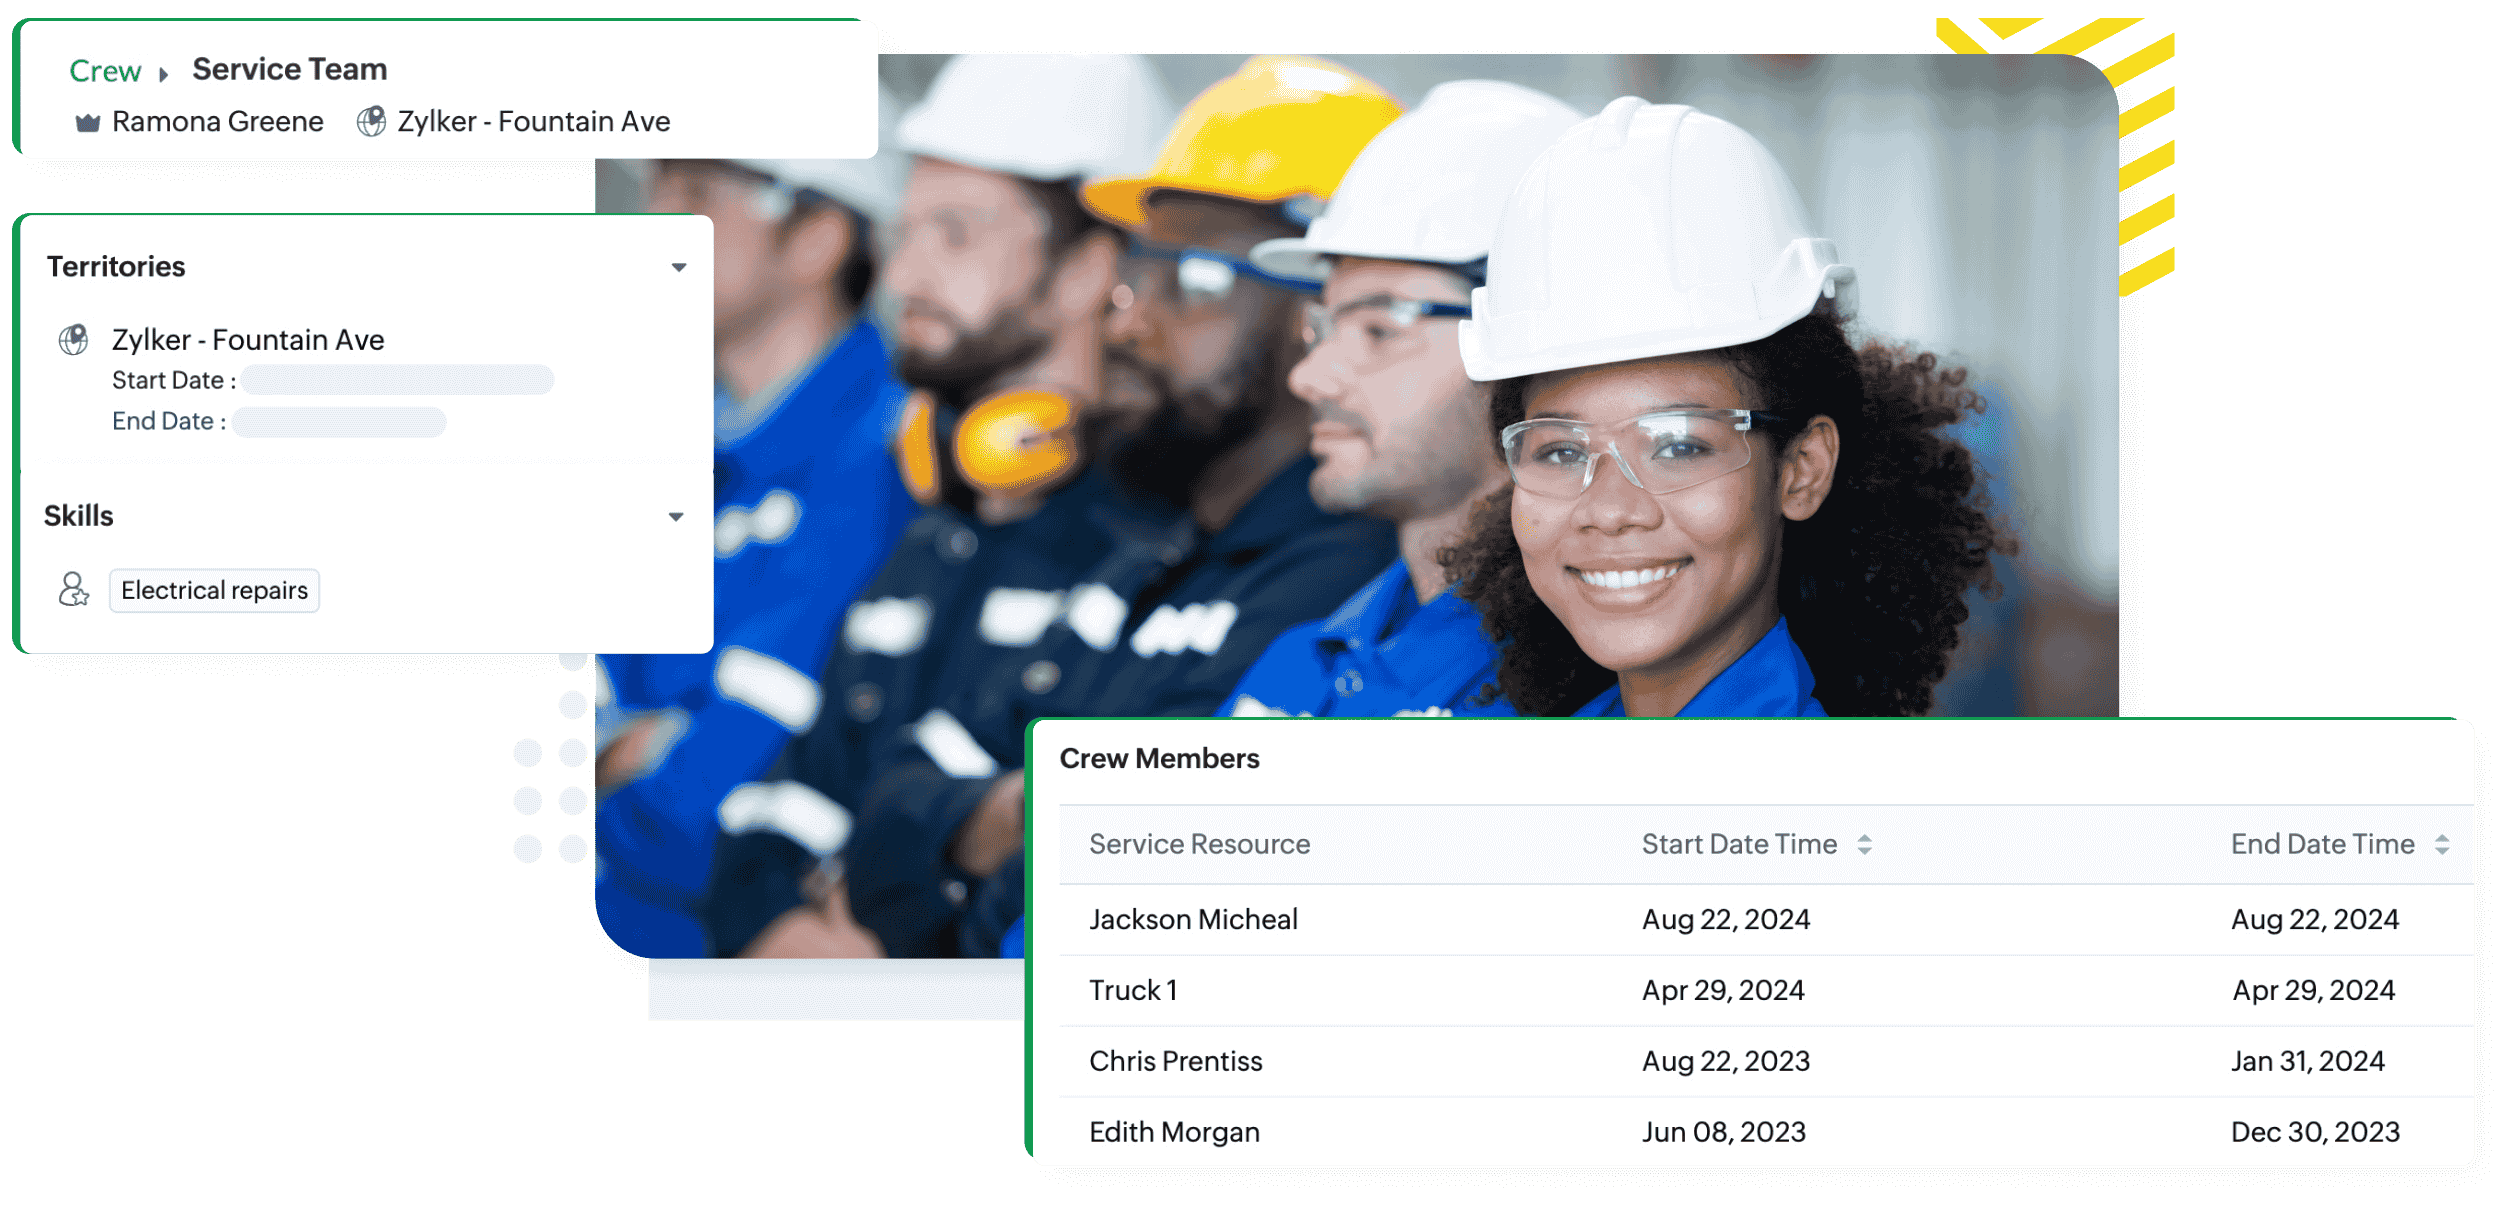Viewport: 2515px width, 1206px height.
Task: Click the skills person icon
Action: pos(73,590)
